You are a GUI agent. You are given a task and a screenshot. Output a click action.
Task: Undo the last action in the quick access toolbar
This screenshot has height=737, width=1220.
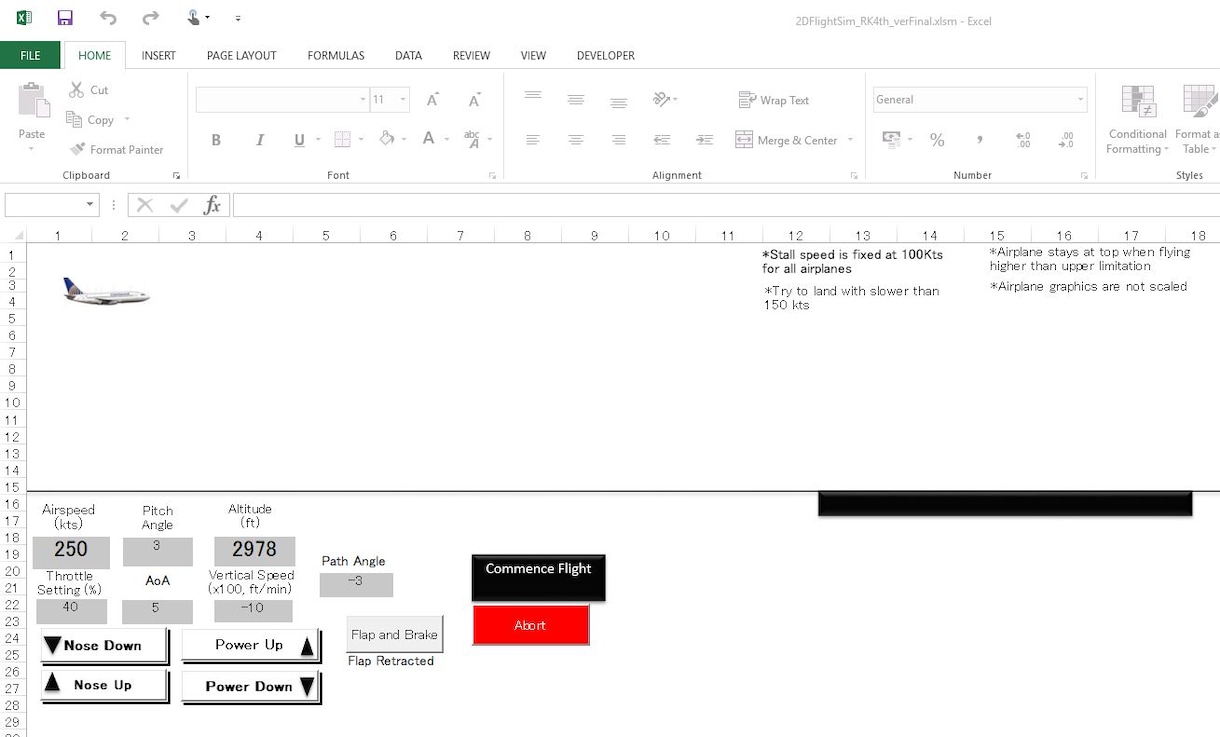[x=108, y=18]
